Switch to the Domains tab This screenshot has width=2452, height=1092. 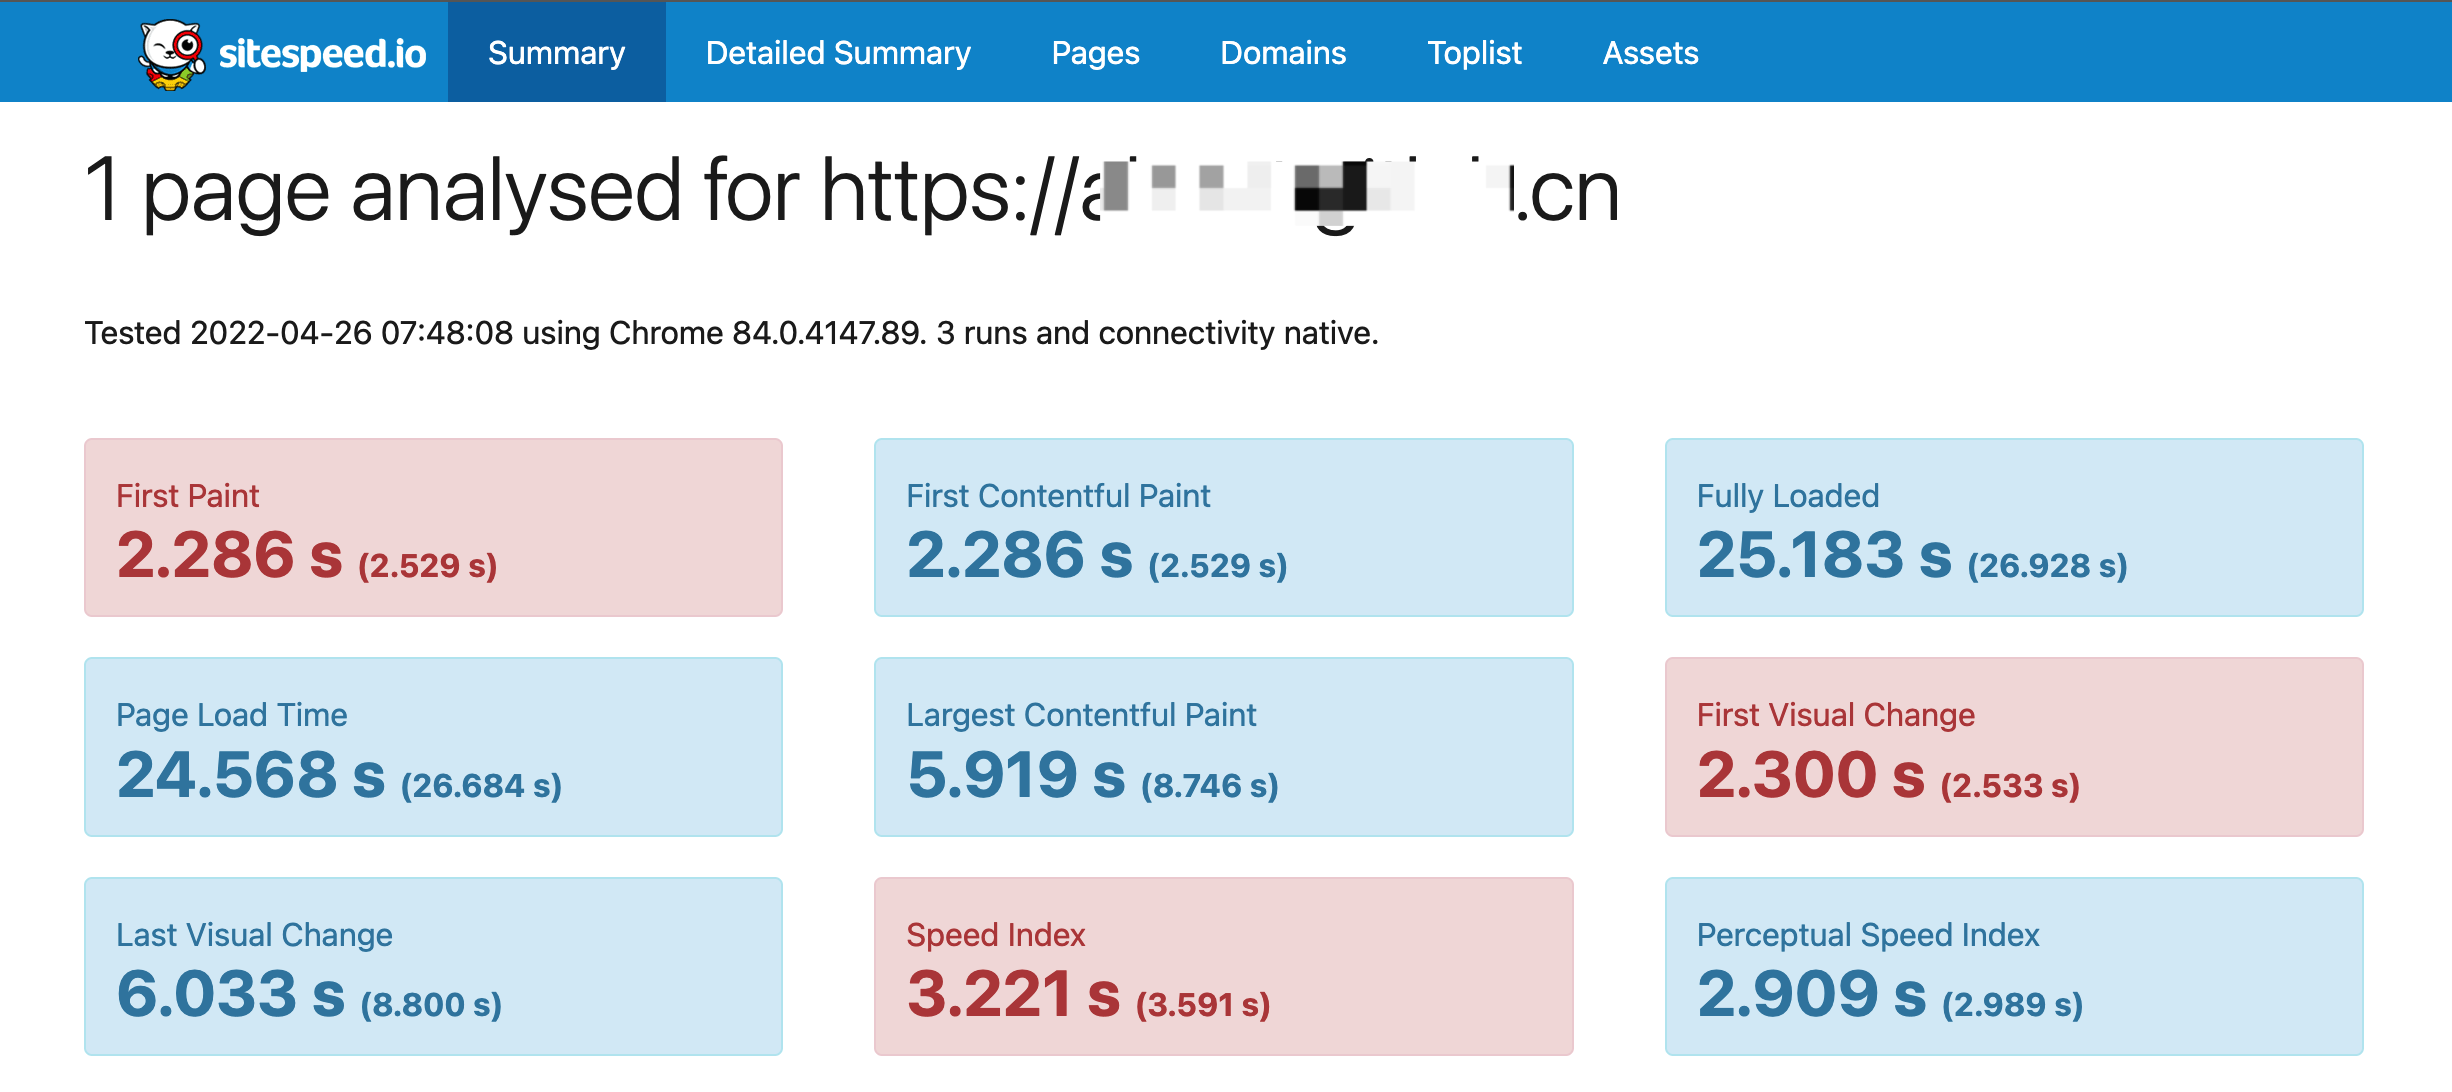pos(1283,53)
